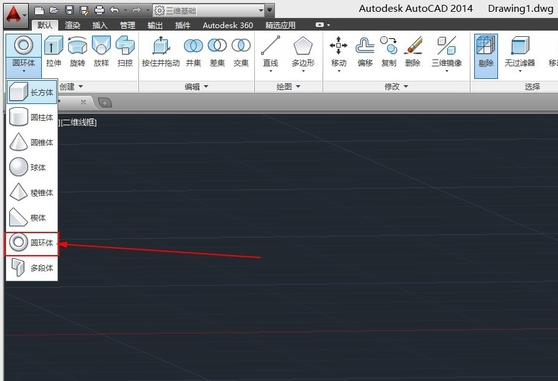Toggle the 剔除 culling button
Screen dimensions: 558x381
point(486,56)
